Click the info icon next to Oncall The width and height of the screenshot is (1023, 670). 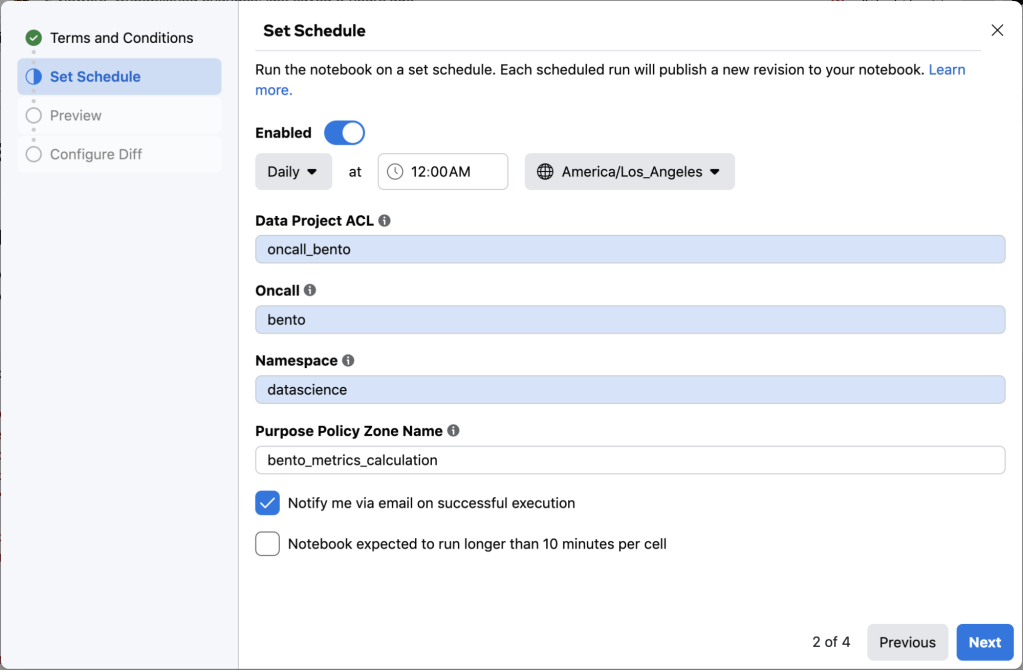(310, 291)
